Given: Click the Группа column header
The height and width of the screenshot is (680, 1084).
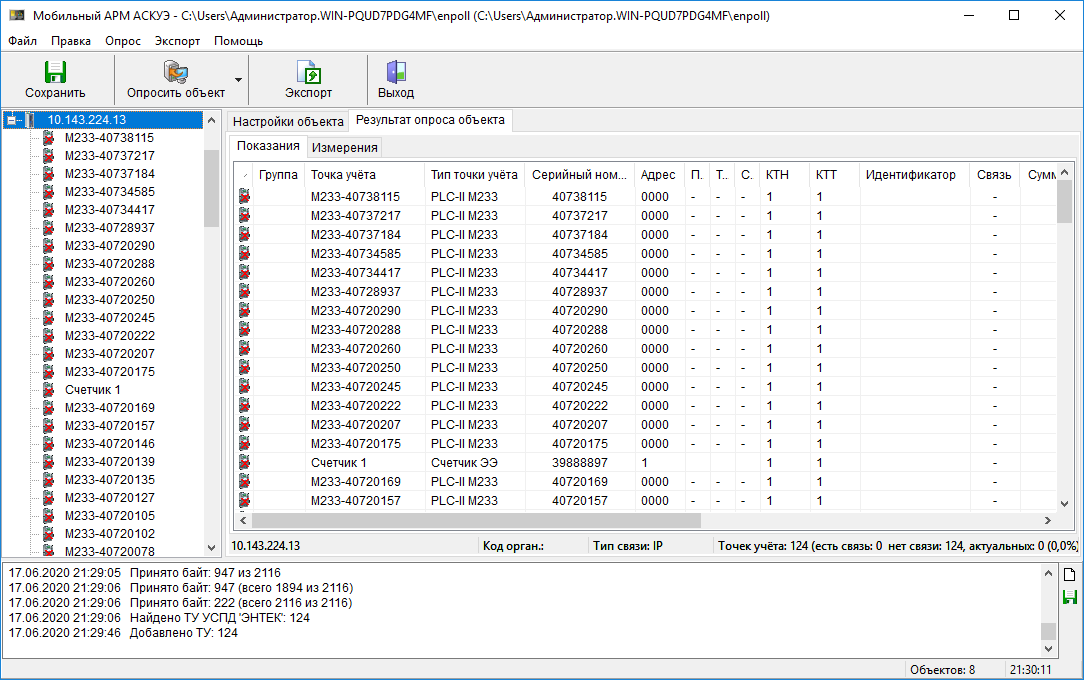Looking at the screenshot, I should 279,175.
